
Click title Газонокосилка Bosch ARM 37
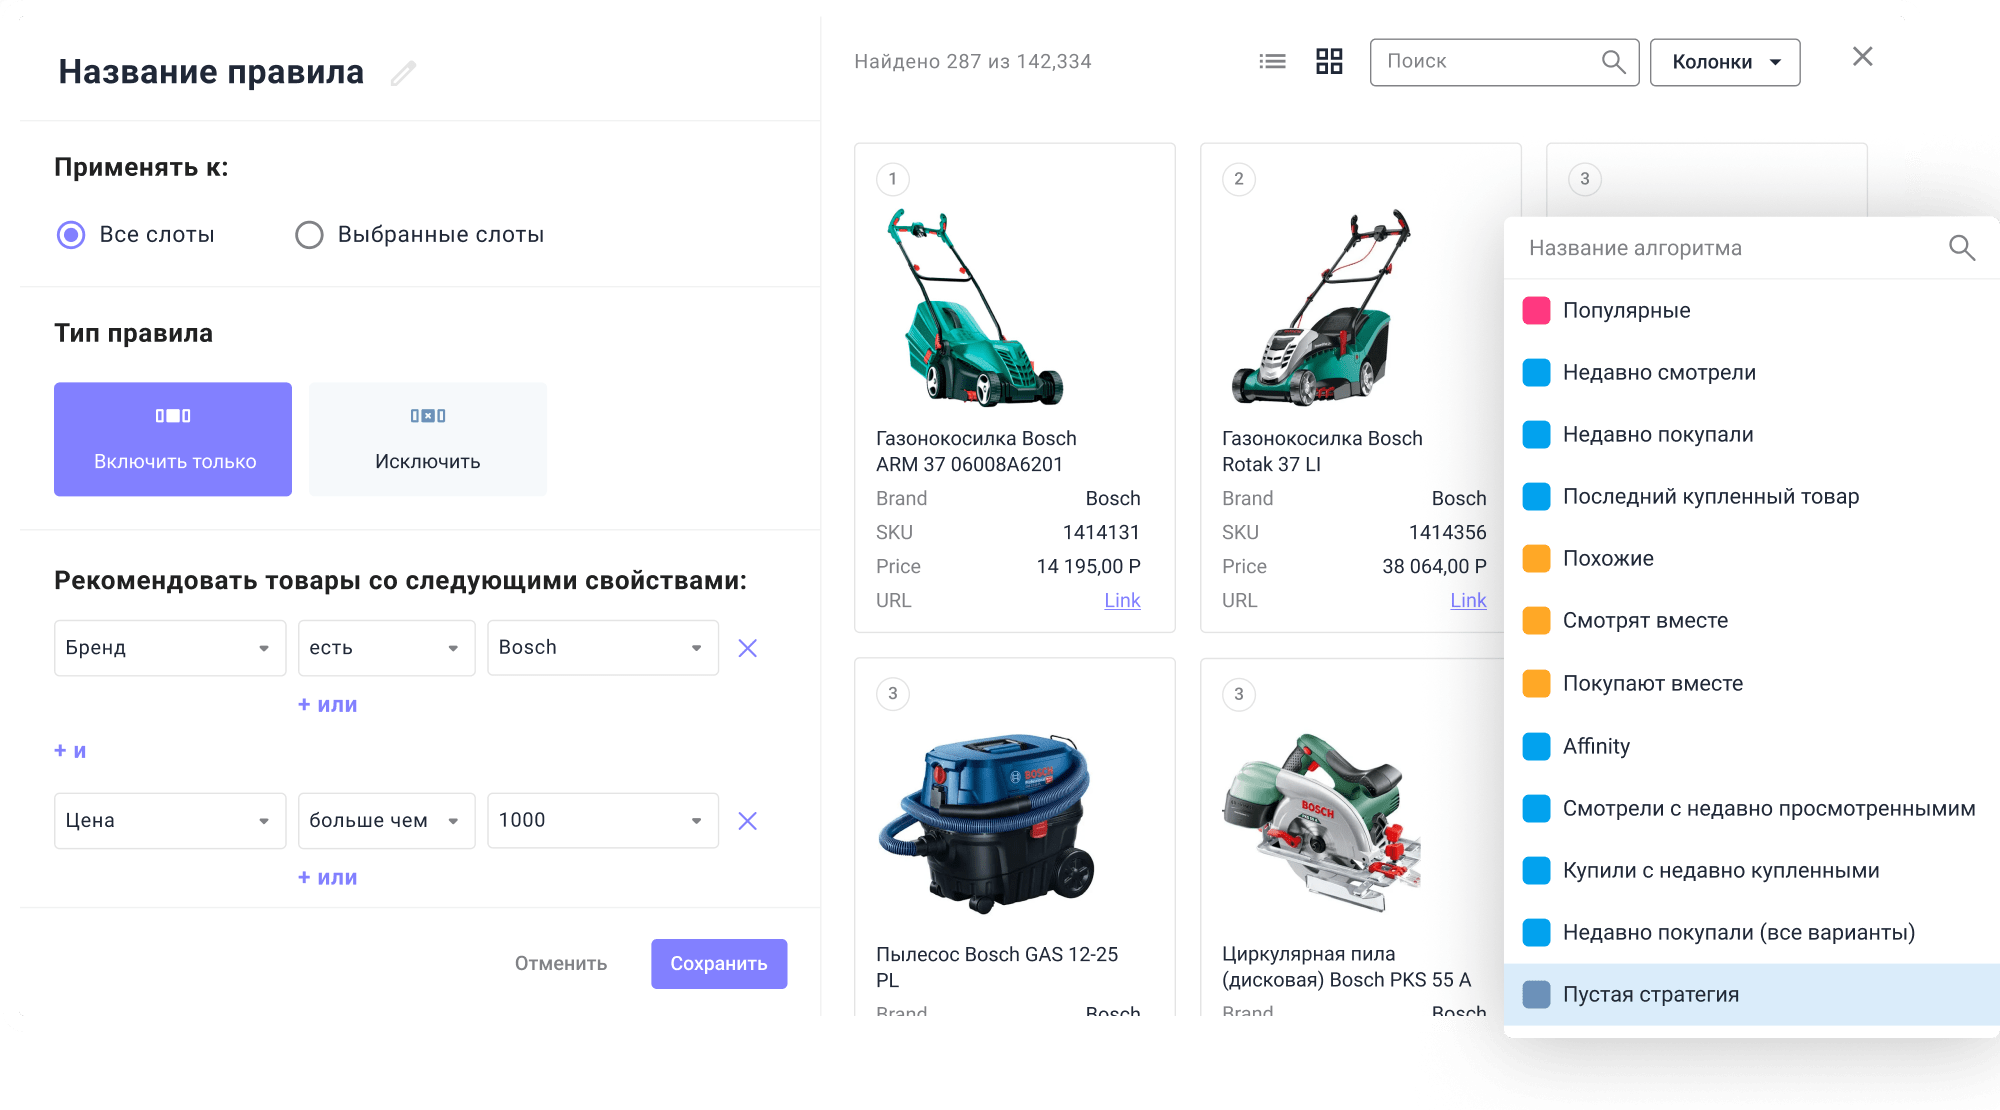[976, 452]
